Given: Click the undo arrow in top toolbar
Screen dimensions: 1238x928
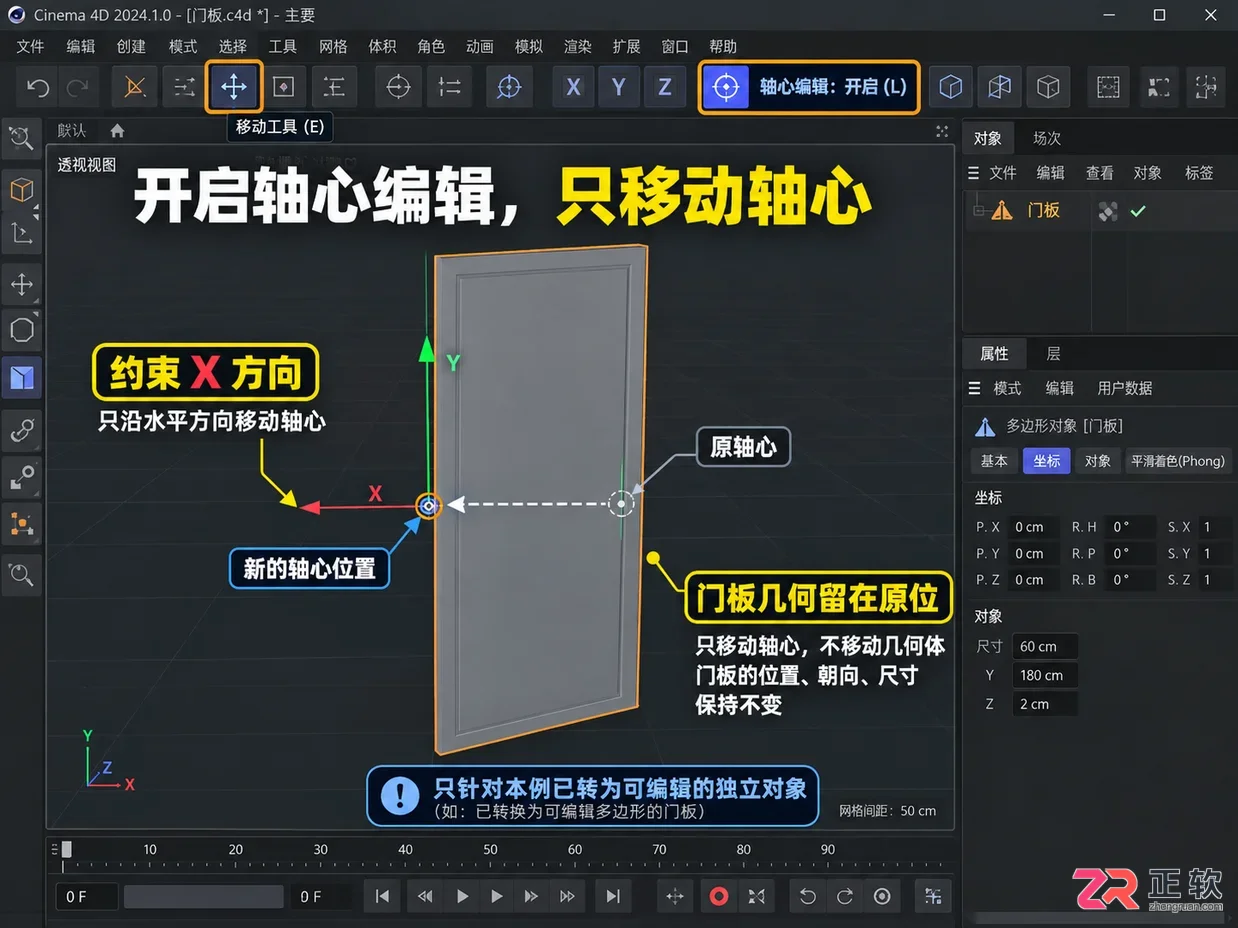Looking at the screenshot, I should point(38,87).
